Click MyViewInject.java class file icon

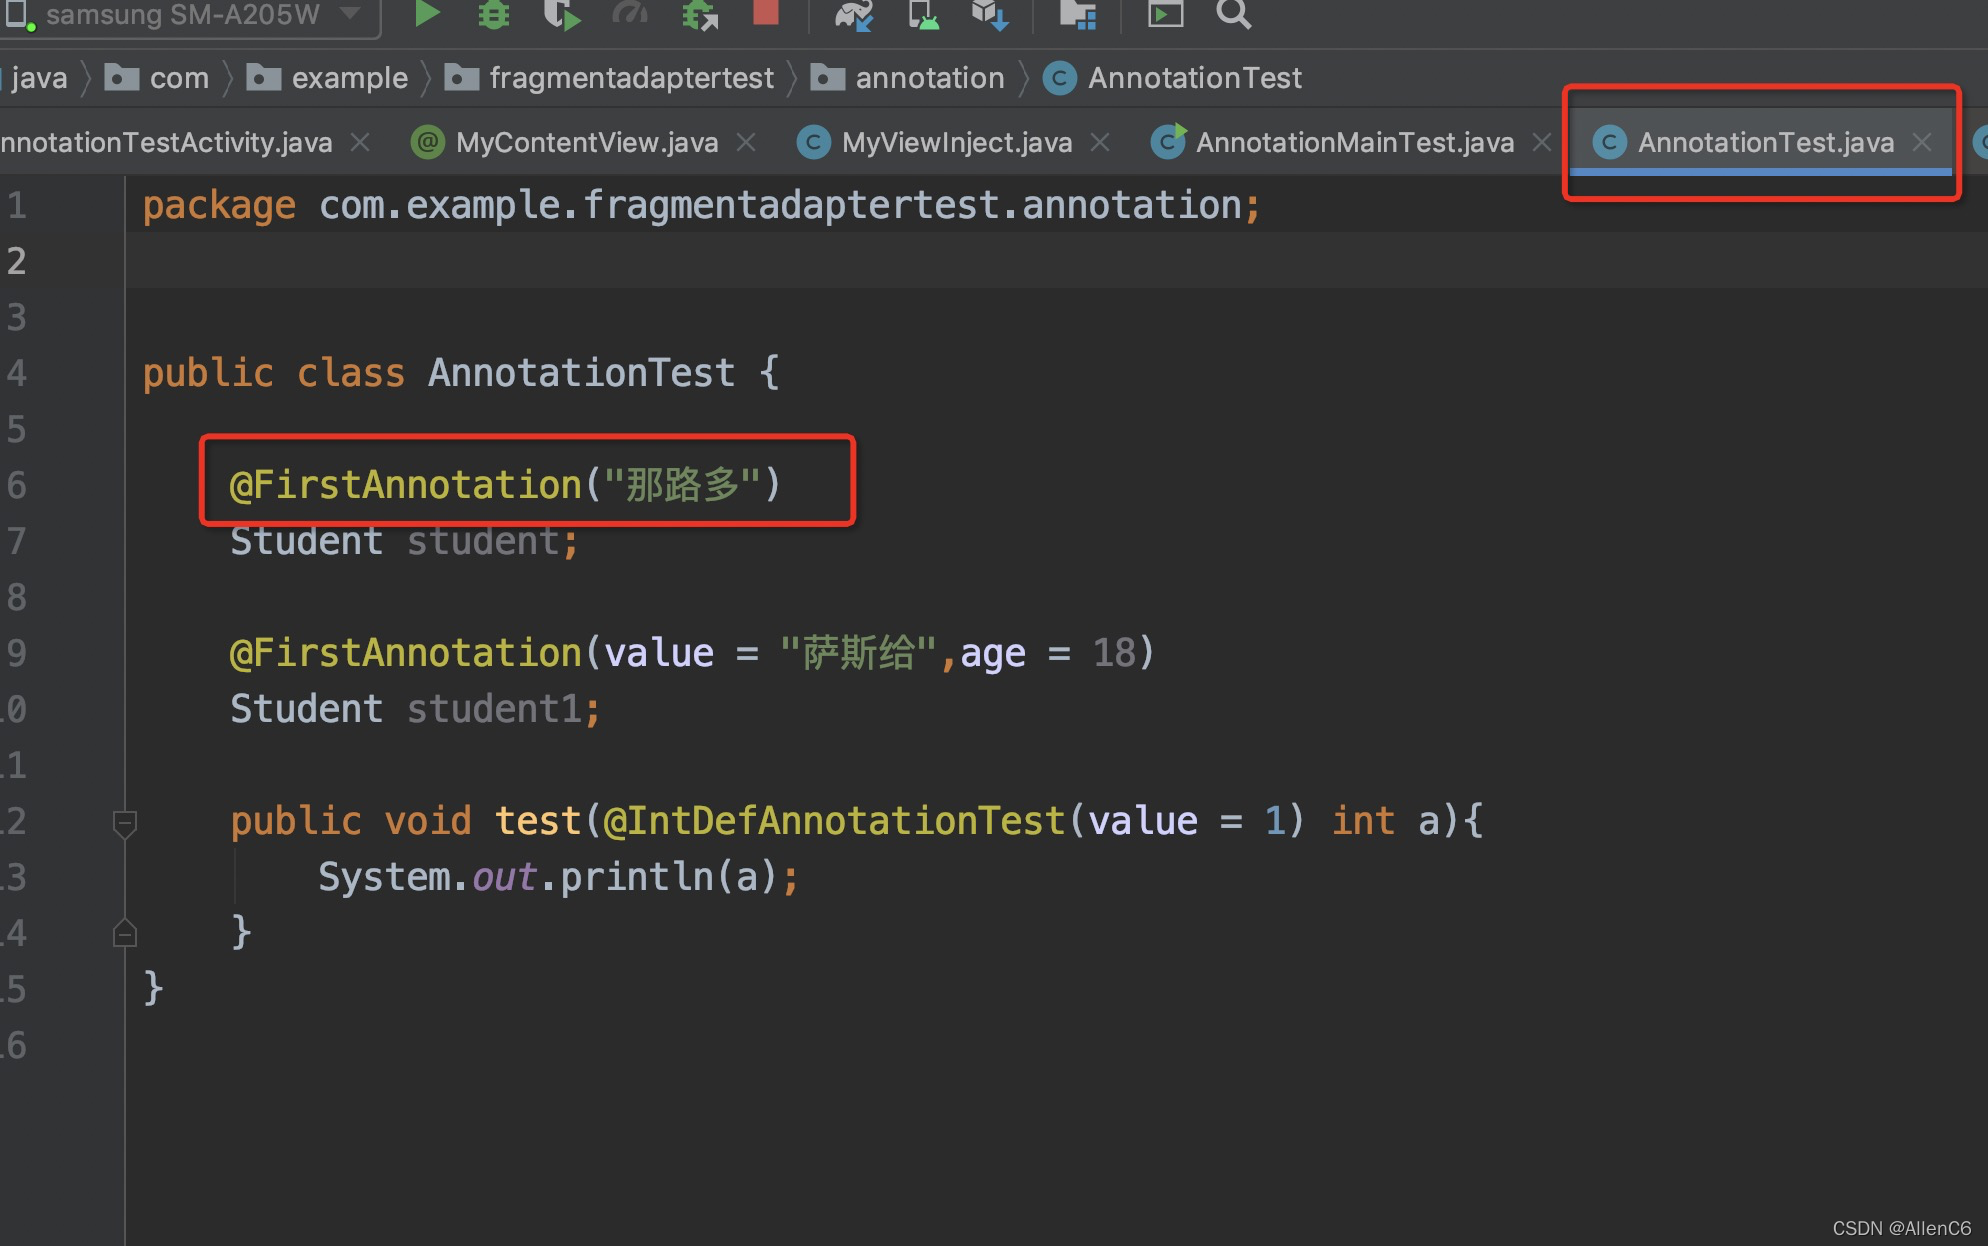tap(813, 143)
